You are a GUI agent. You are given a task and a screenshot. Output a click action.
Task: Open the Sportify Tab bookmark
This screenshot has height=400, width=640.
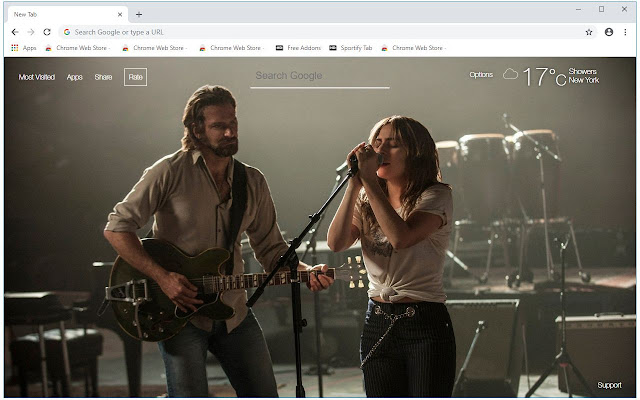[x=351, y=48]
